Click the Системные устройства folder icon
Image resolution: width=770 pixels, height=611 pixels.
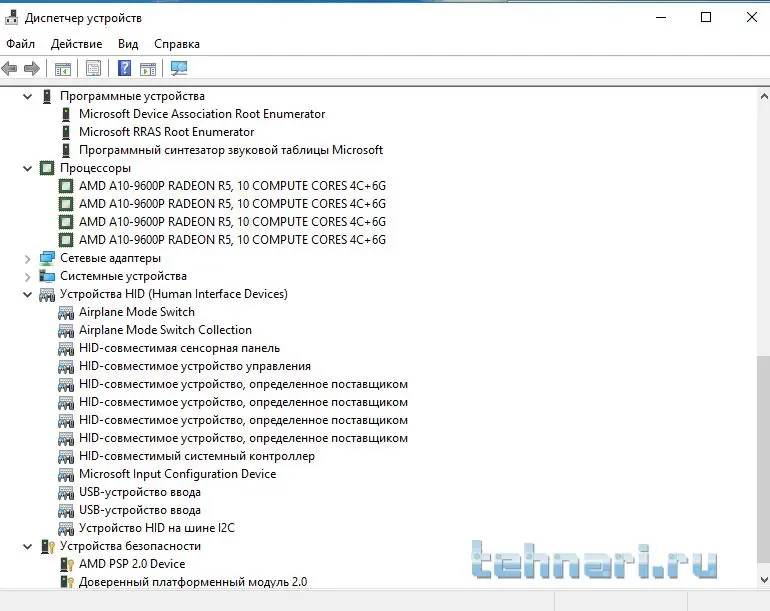click(47, 276)
